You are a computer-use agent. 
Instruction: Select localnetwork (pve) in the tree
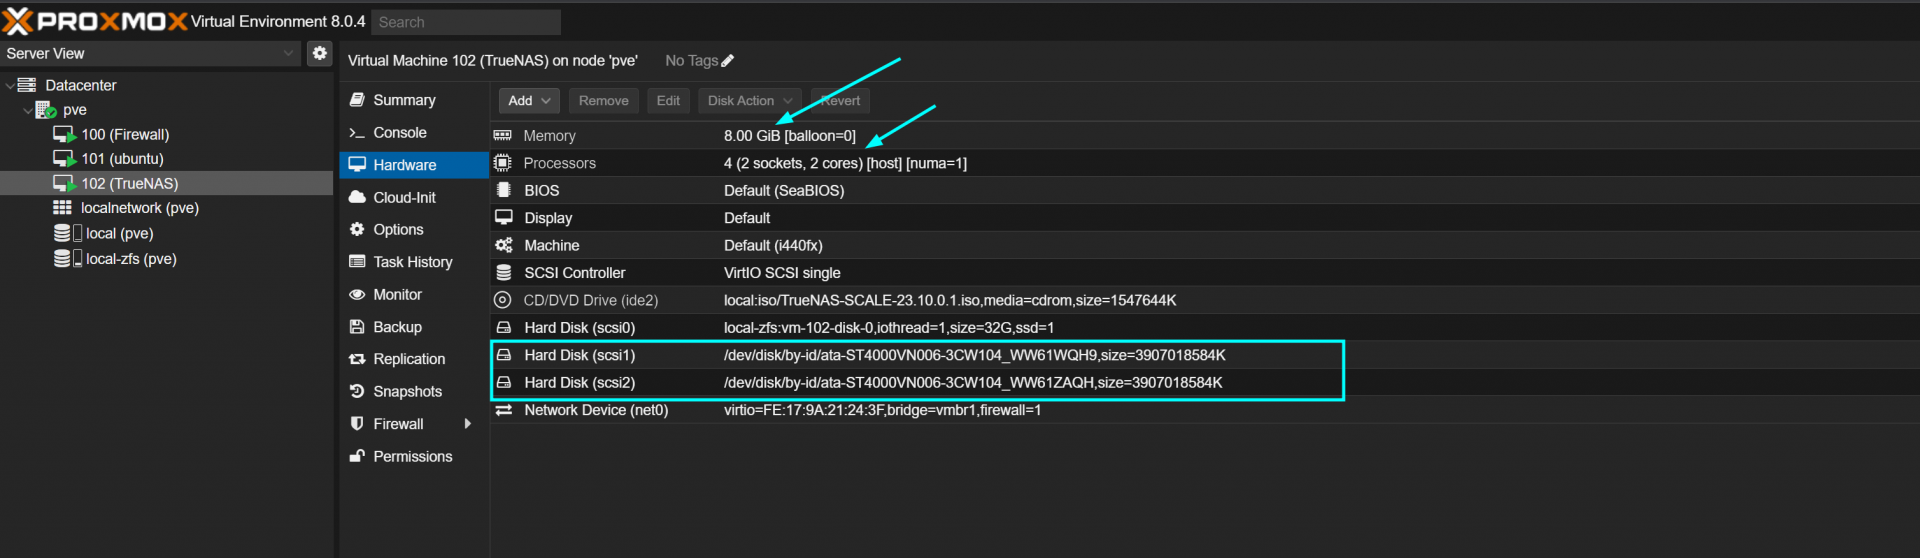click(140, 208)
